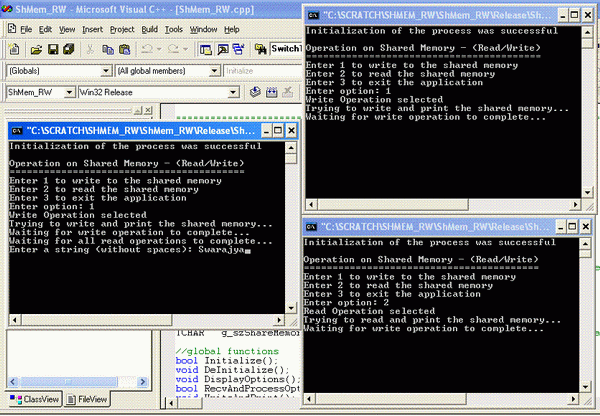The image size is (600, 416).
Task: Click scroll-left arrow in Swarajya console
Action: 15,320
